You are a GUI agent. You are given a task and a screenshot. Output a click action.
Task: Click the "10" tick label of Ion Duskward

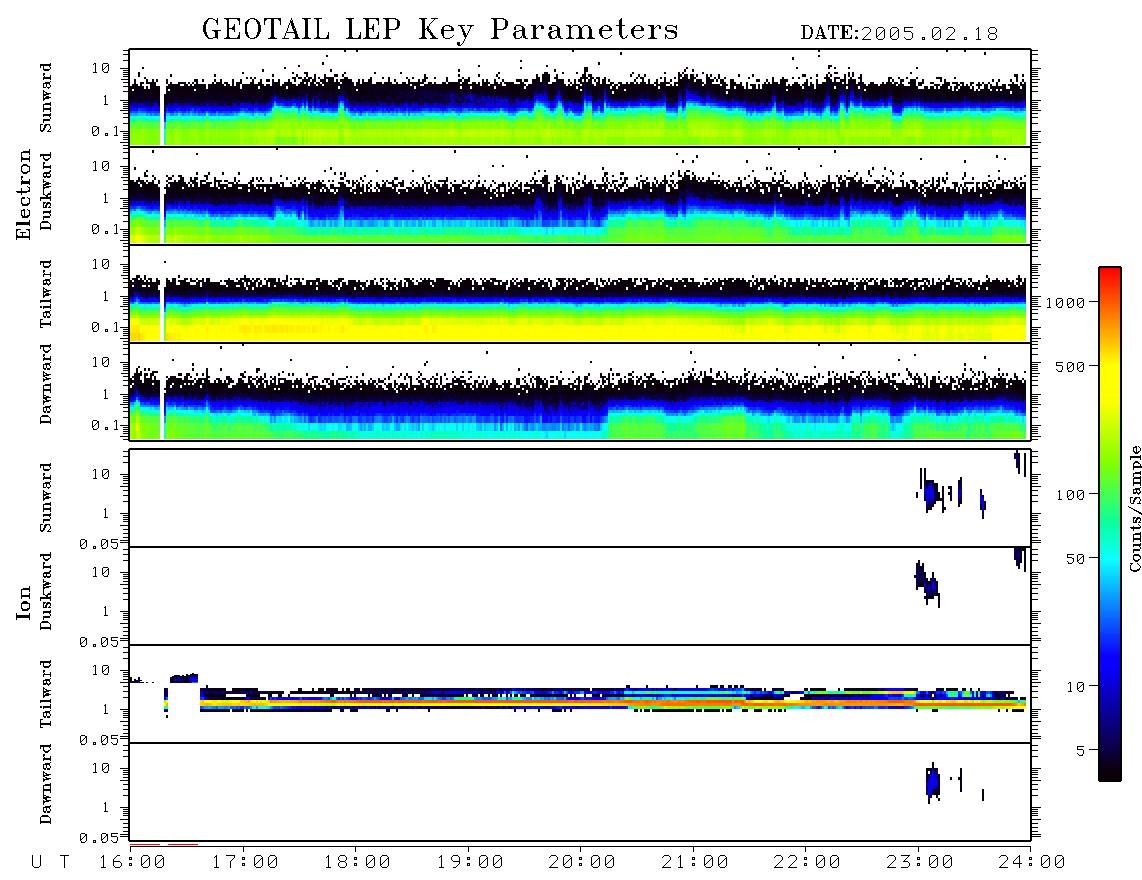[x=101, y=573]
